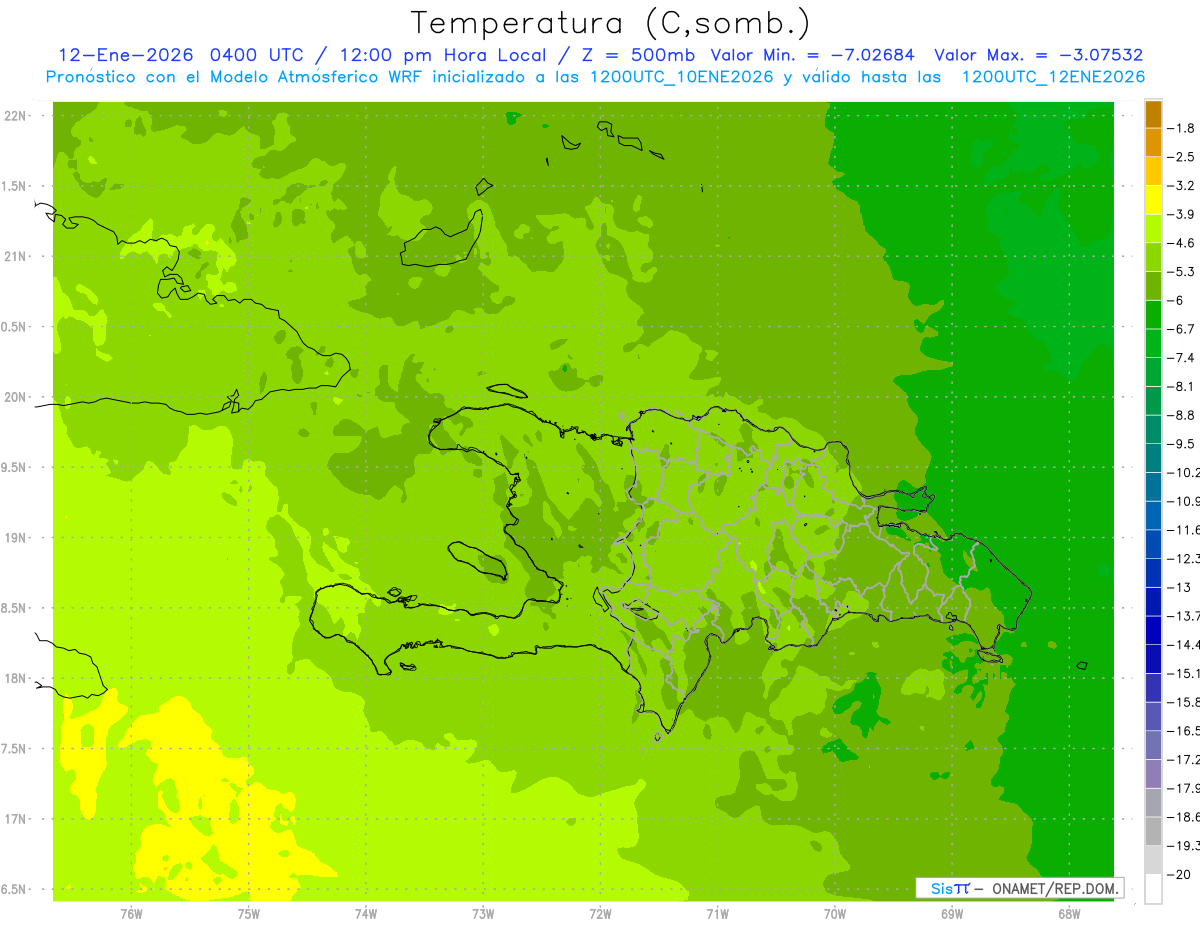Click the olive-green swatch between -5.3 and -6
Screen dimensions: 1200x927
pos(1153,286)
